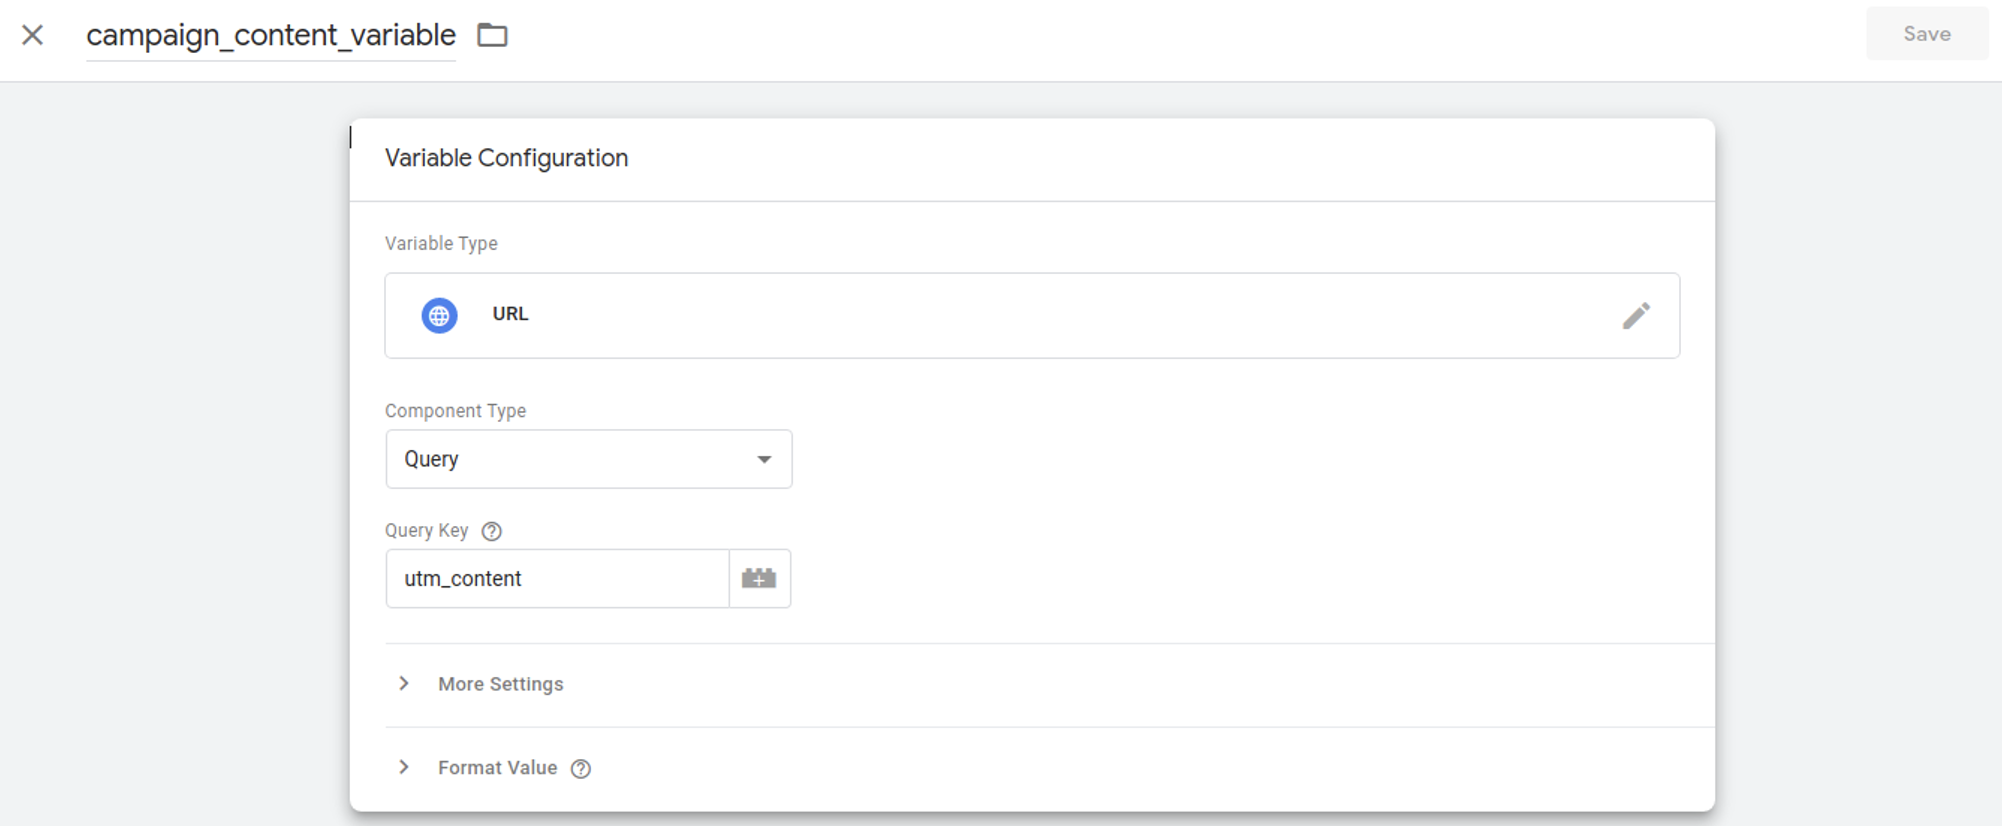Expand Format Value chevron

coord(404,768)
